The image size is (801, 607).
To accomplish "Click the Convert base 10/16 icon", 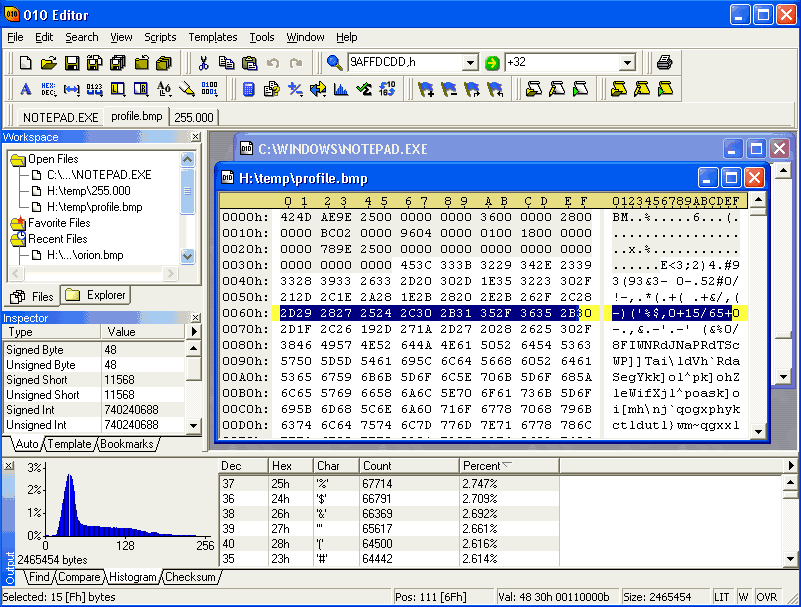I will tap(388, 89).
